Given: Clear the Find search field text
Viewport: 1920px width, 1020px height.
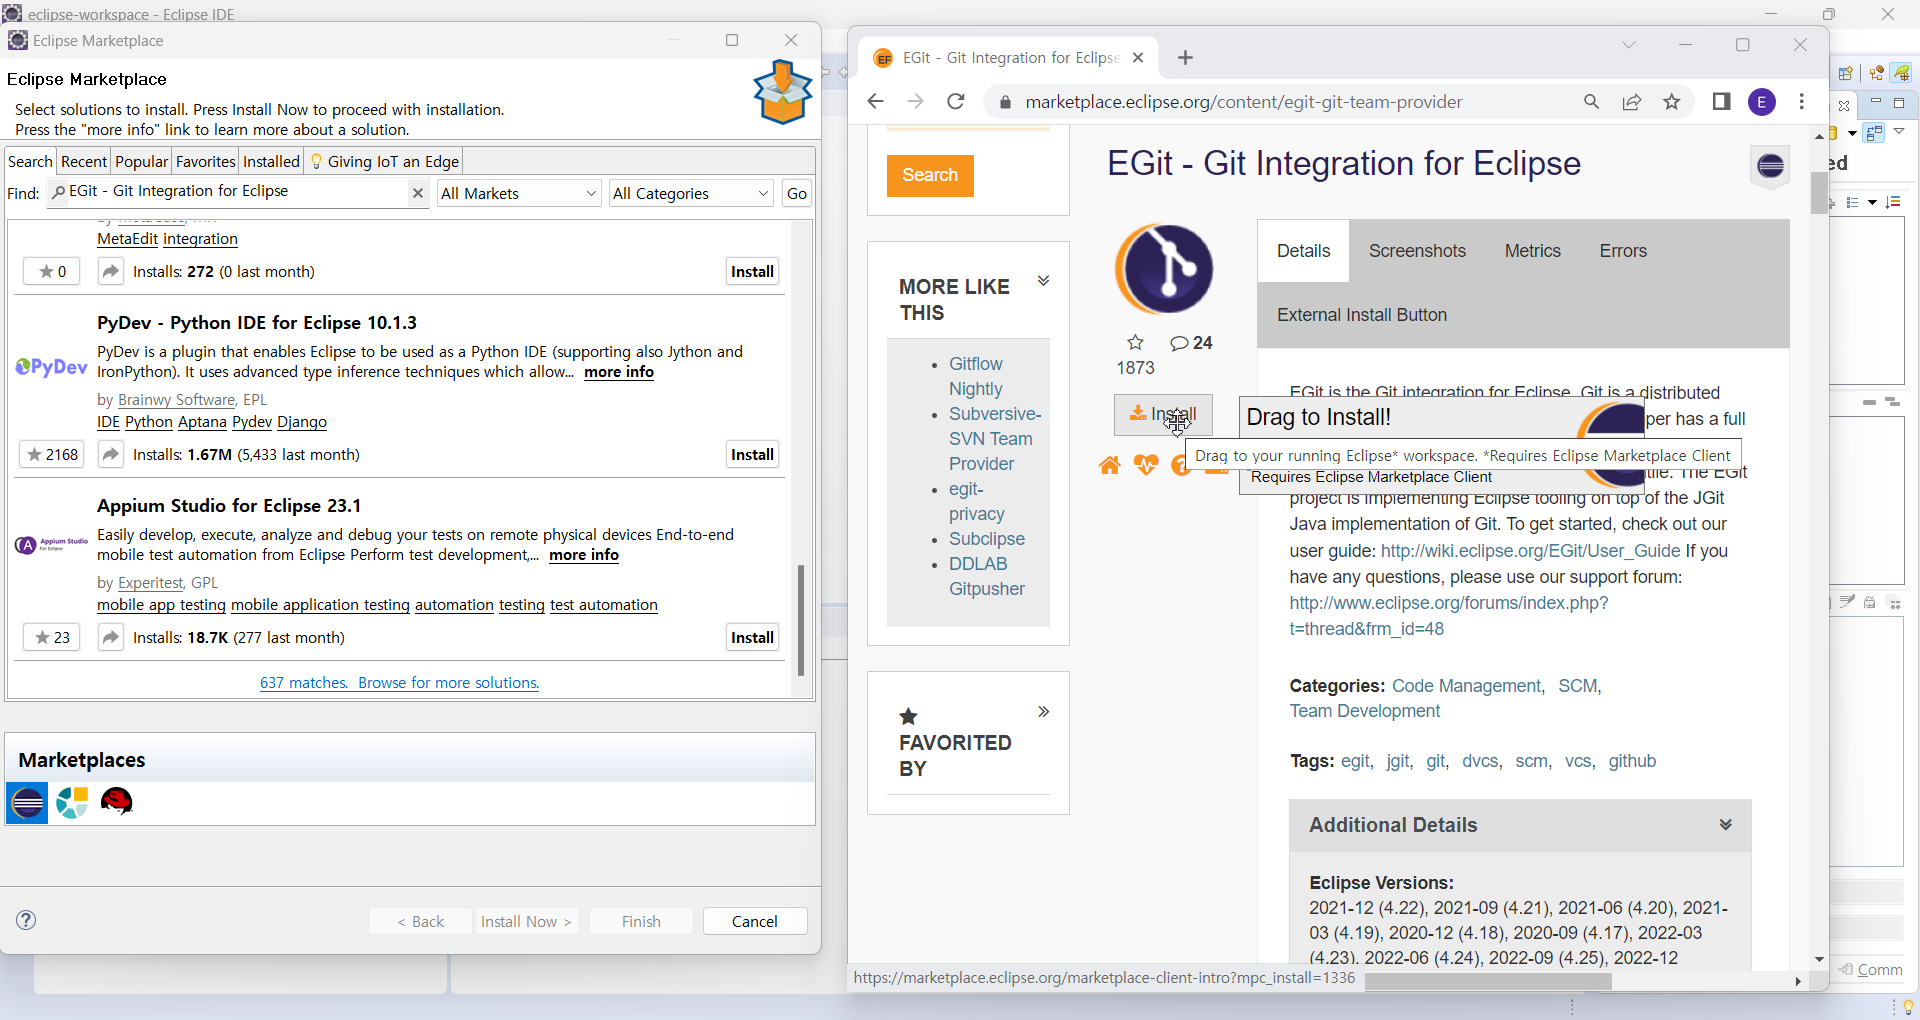Looking at the screenshot, I should (418, 193).
